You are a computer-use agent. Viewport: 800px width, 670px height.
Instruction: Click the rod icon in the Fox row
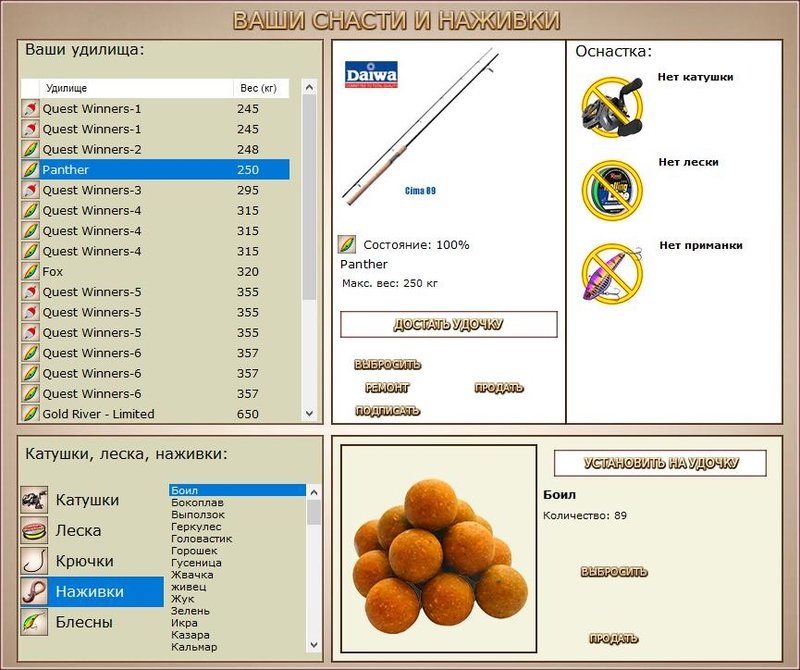30,271
